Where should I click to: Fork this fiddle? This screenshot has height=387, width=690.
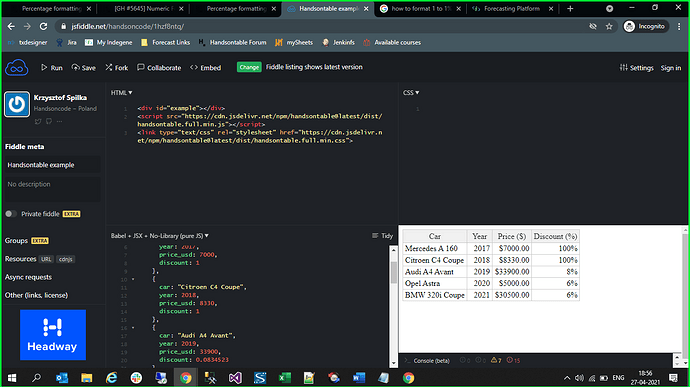tap(117, 68)
